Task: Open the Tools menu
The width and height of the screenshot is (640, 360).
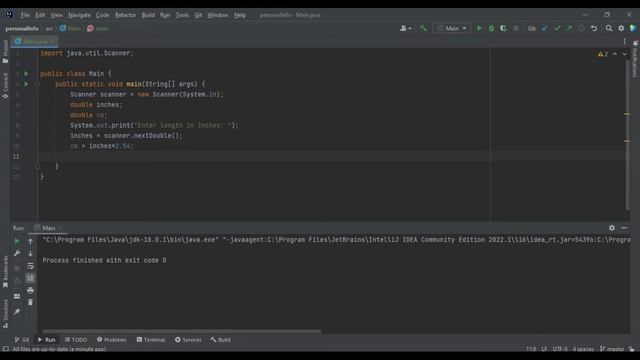Action: 182,15
